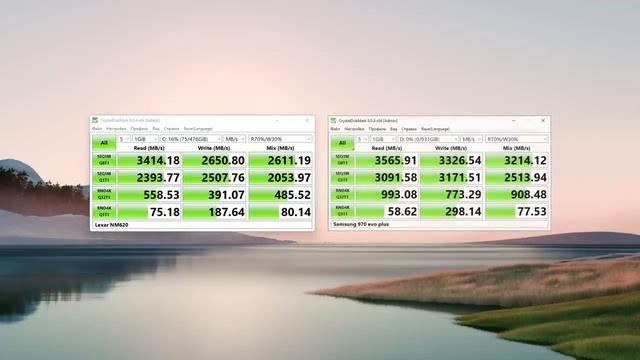This screenshot has width=640, height=360.
Task: Open Настройки menu in Lexar NM620 window
Action: point(116,129)
